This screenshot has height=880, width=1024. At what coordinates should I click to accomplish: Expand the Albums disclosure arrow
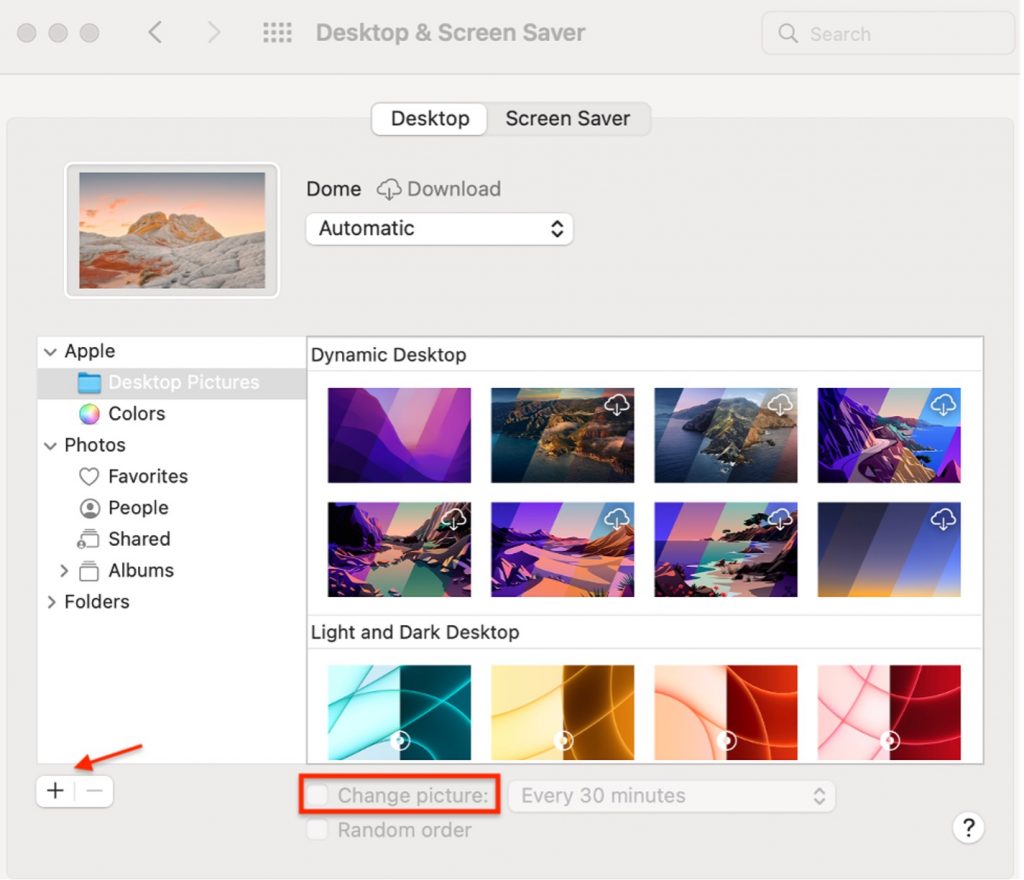click(64, 571)
